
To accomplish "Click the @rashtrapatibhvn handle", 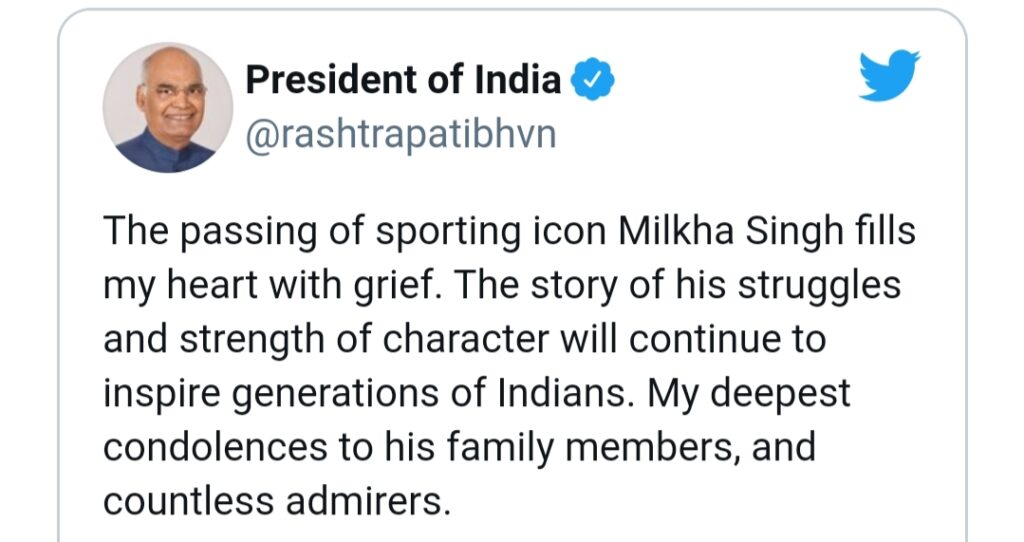I will [x=400, y=135].
